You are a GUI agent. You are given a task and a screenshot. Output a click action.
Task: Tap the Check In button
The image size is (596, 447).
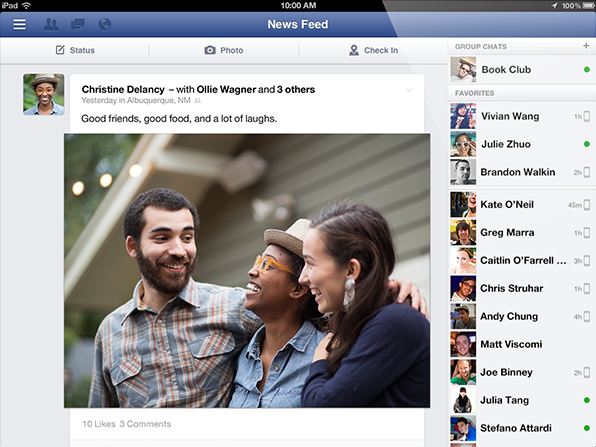tap(373, 50)
